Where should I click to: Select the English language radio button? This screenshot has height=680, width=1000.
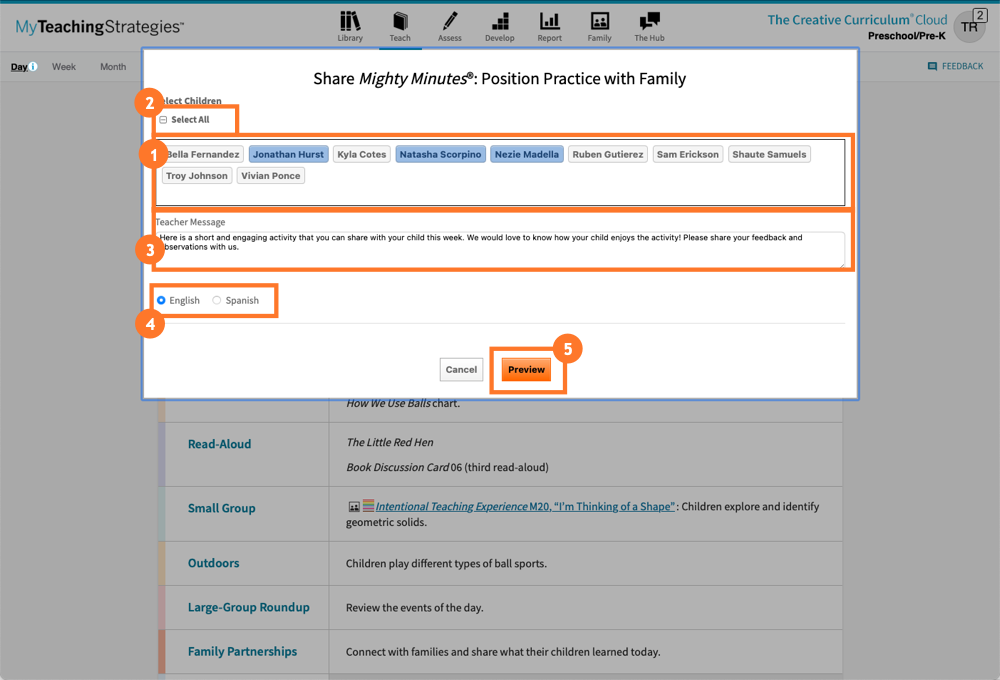point(161,300)
